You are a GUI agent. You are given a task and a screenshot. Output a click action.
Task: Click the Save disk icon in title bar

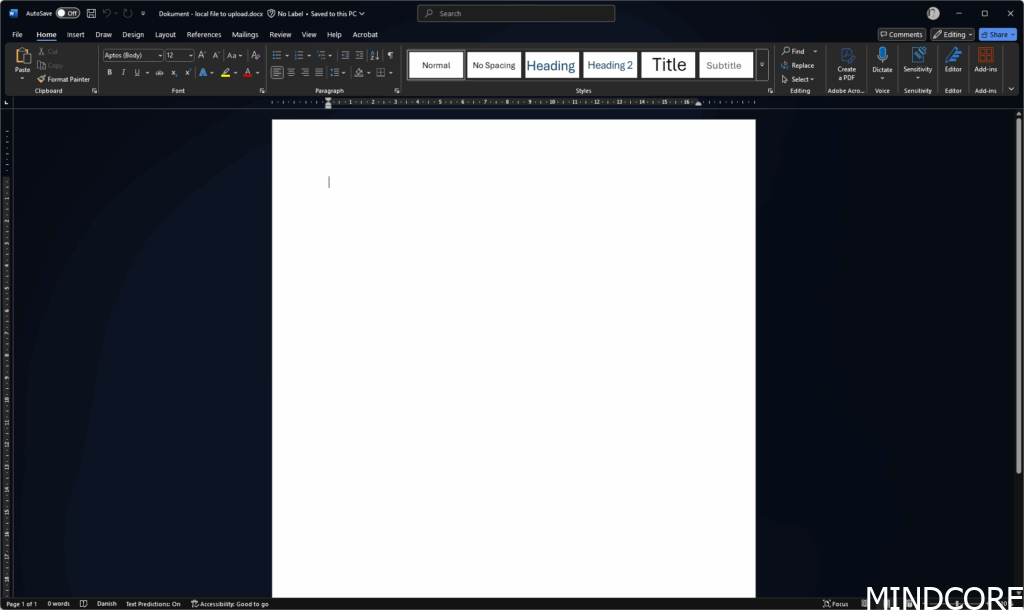click(x=91, y=13)
